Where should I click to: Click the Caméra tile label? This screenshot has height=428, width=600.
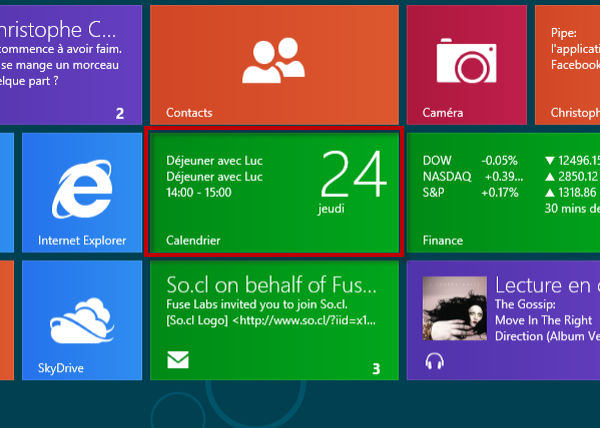click(443, 113)
